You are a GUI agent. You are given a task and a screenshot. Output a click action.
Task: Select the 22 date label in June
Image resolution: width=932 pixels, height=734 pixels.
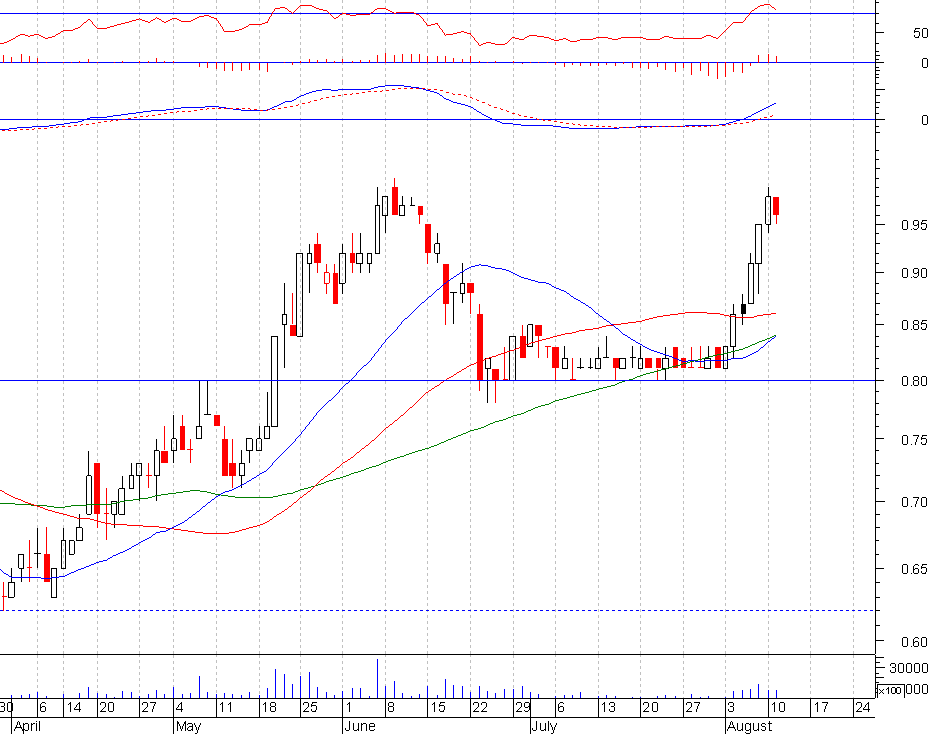coord(480,707)
